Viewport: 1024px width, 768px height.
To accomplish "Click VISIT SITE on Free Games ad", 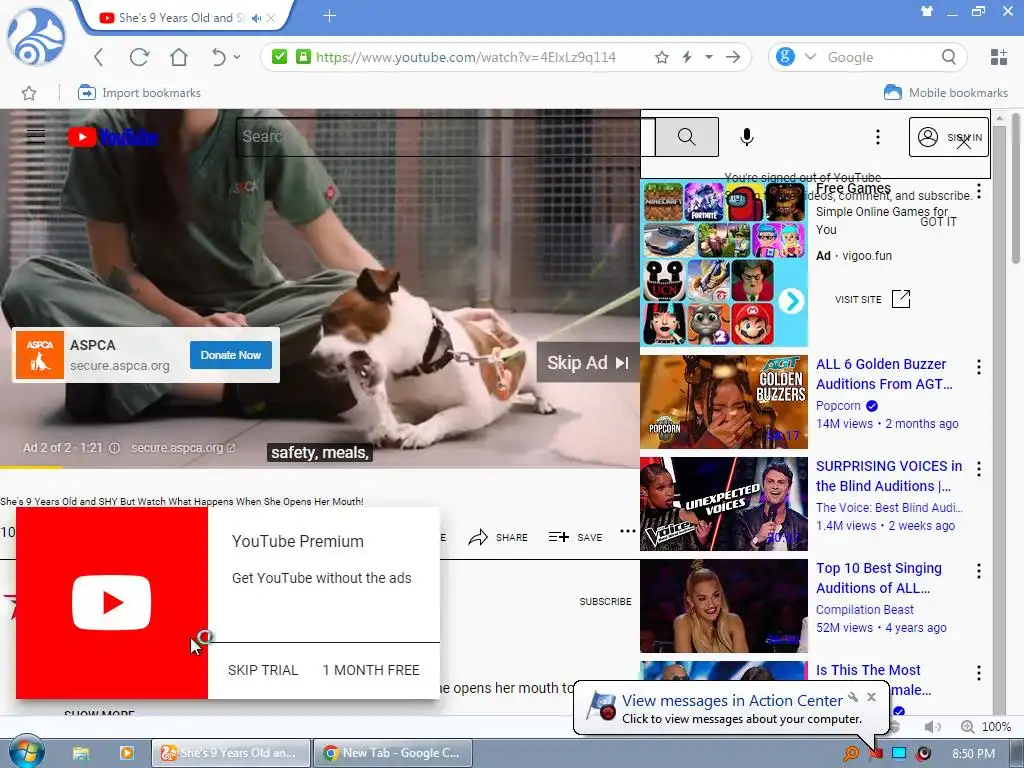I will (872, 299).
